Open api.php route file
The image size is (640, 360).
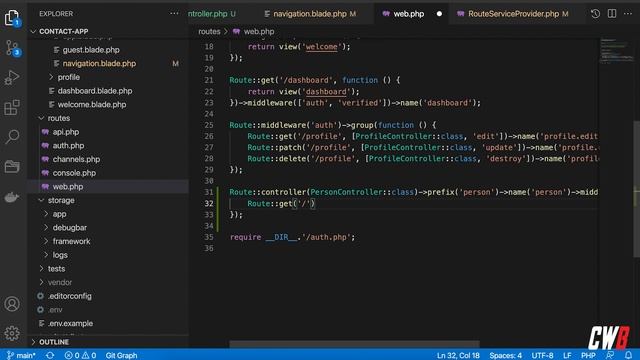pos(65,132)
